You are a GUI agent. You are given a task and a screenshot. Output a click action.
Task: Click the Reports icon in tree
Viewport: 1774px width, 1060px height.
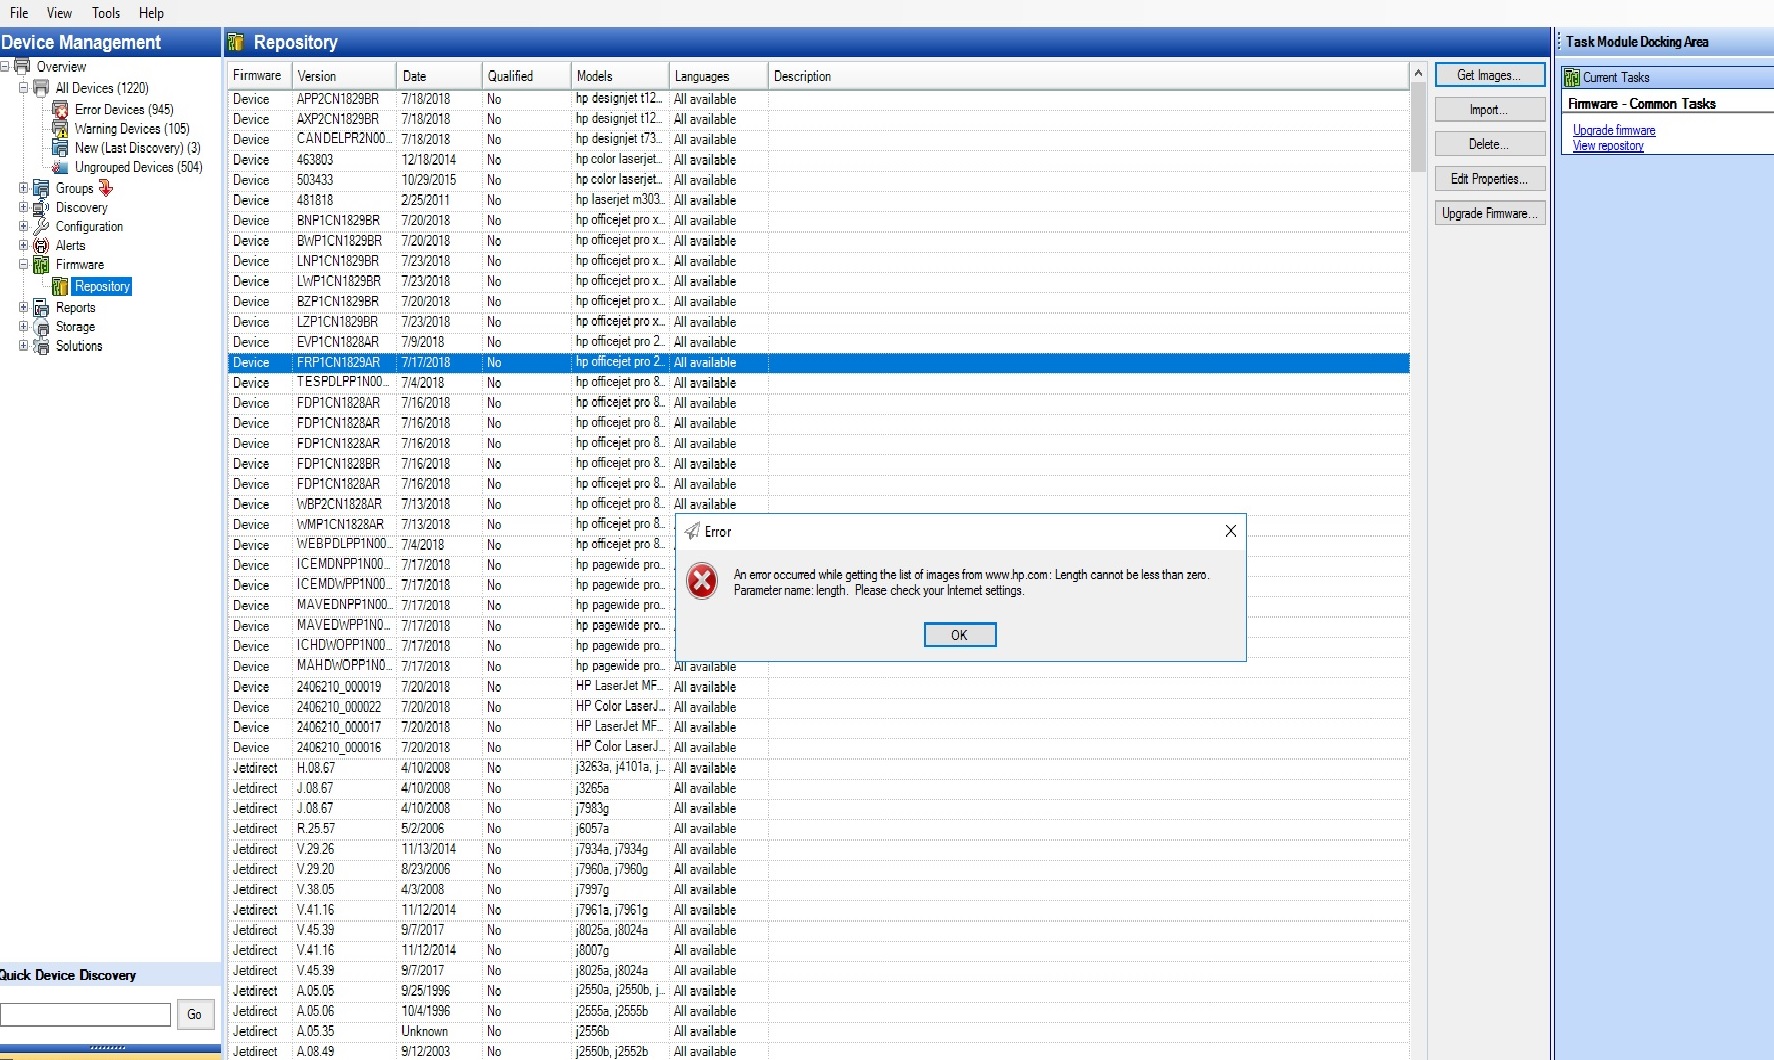41,308
